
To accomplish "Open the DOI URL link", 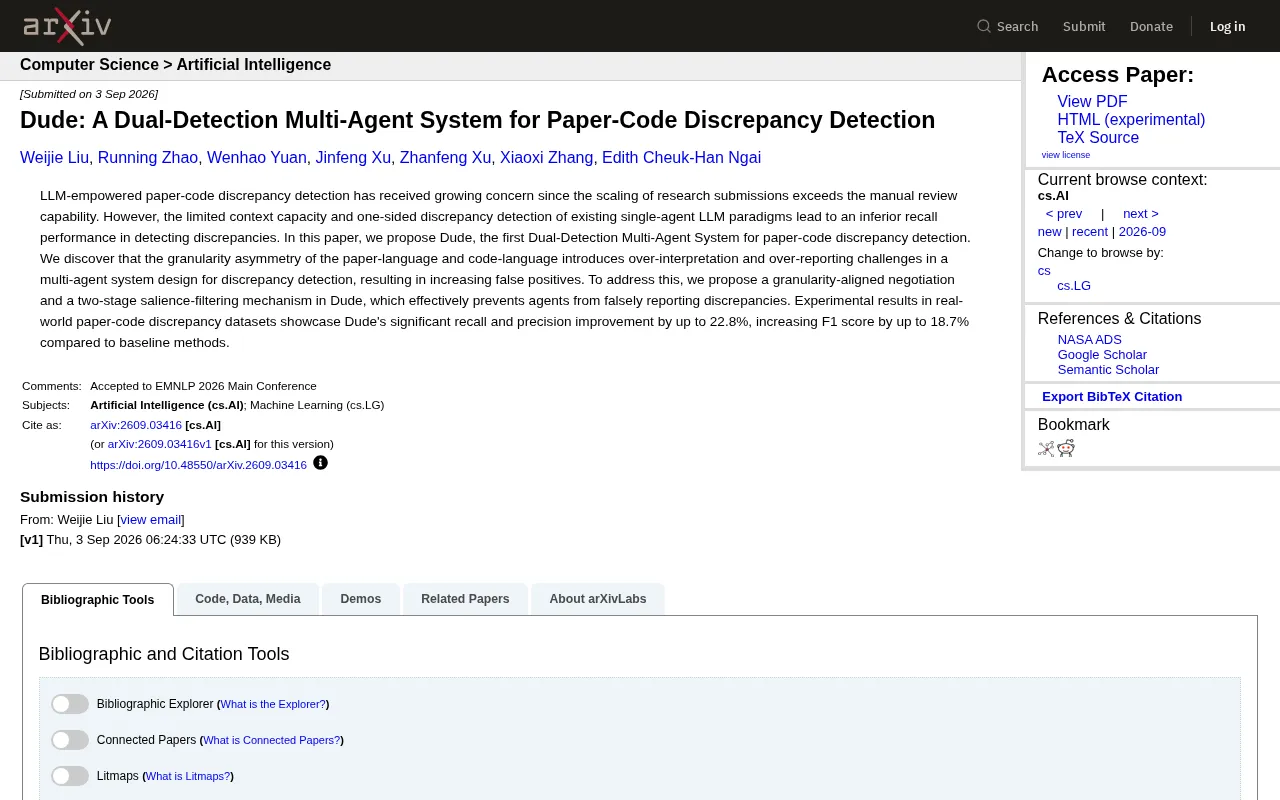I will point(198,465).
